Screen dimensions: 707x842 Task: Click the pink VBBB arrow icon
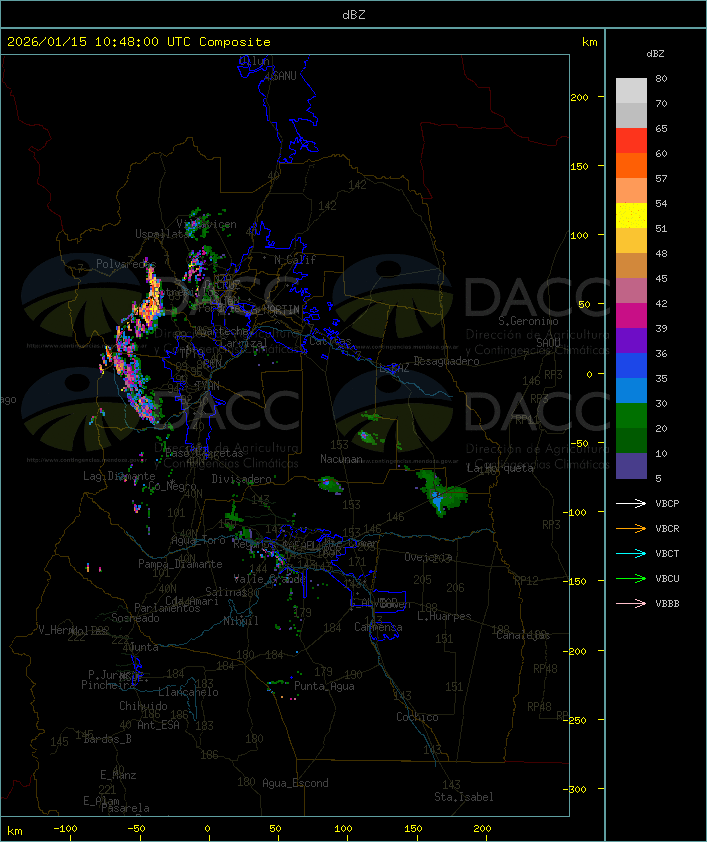632,604
